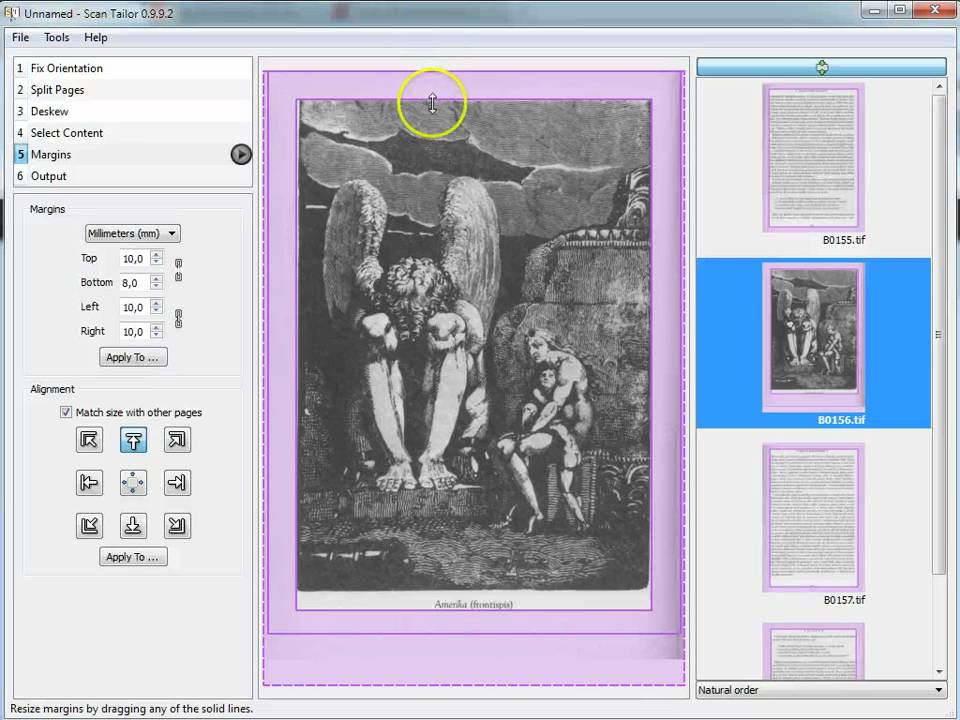Adjust the Left margin stepper
Screen dimensions: 960x720
pos(157,307)
